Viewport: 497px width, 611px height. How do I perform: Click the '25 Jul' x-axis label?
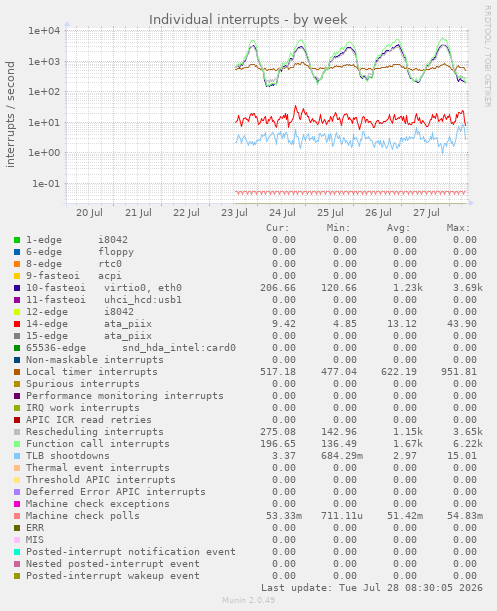coord(330,213)
